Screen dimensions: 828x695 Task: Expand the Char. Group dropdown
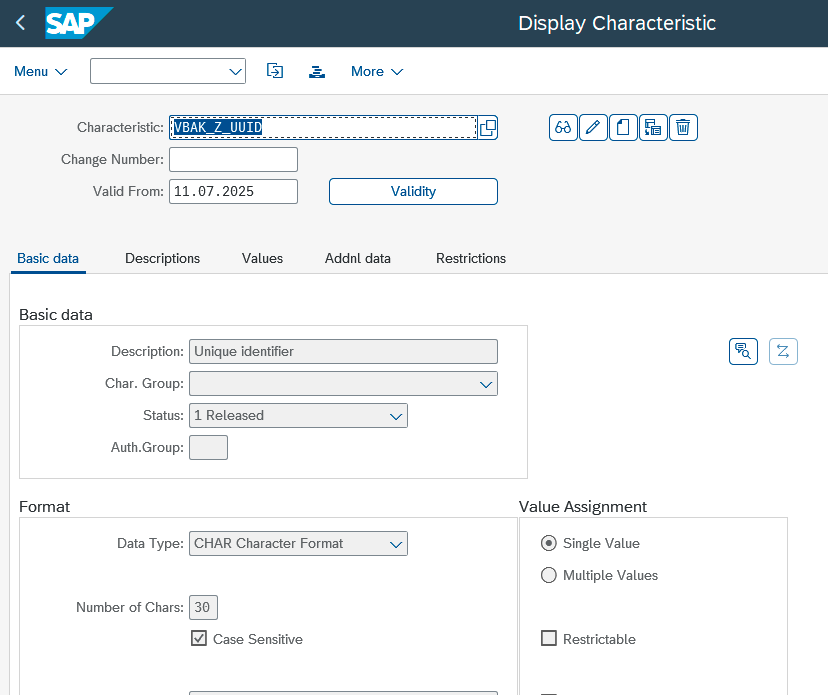pyautogui.click(x=486, y=384)
